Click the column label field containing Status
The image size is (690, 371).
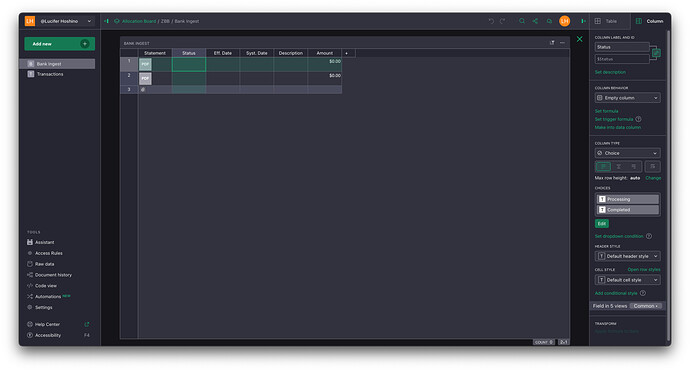622,47
